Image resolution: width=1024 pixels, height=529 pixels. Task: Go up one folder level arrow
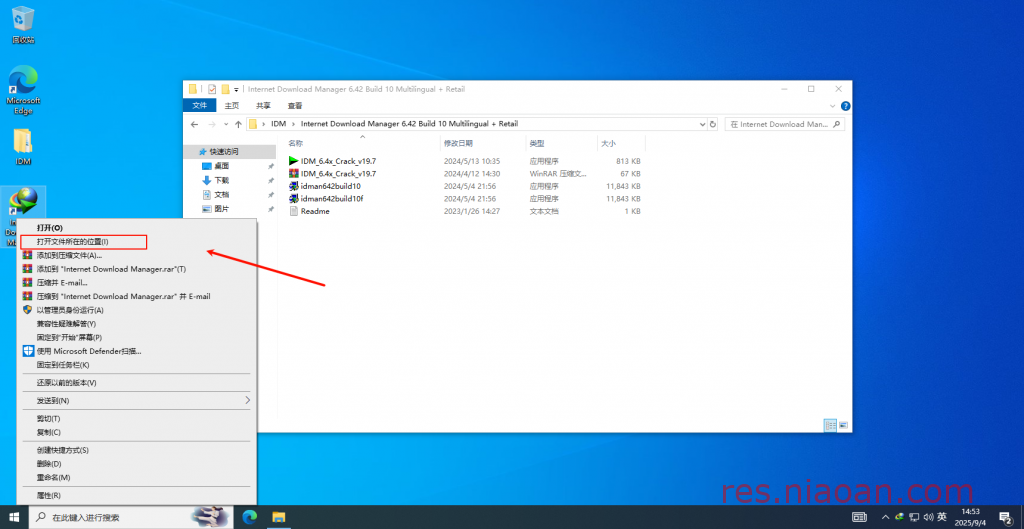pos(238,124)
